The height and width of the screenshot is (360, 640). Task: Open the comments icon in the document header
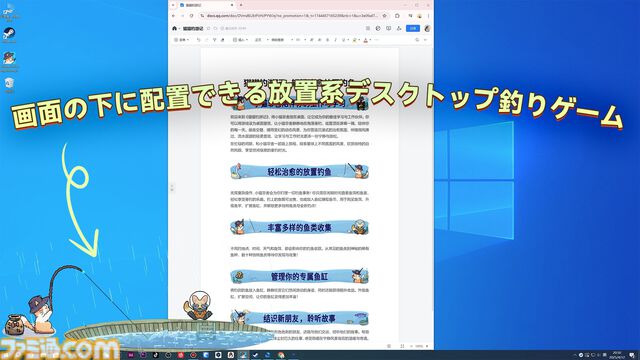(388, 28)
